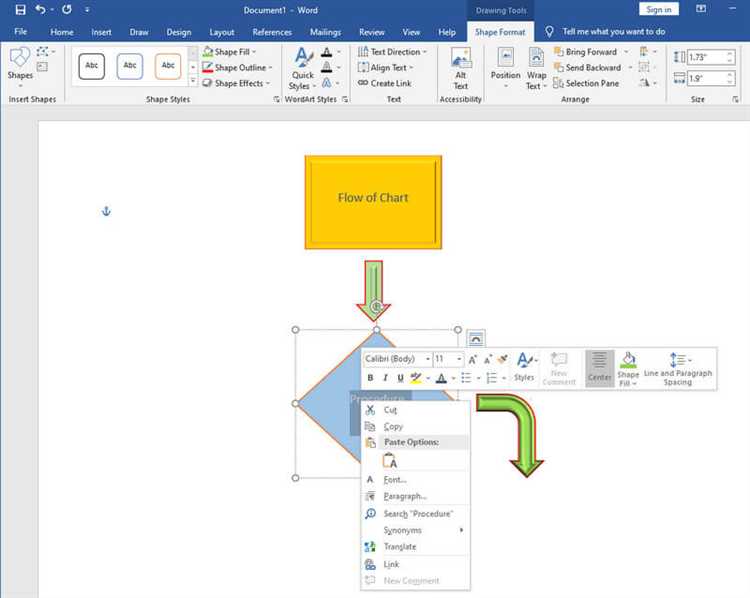The width and height of the screenshot is (750, 598).
Task: Expand the Shape Effects dropdown
Action: pyautogui.click(x=268, y=83)
